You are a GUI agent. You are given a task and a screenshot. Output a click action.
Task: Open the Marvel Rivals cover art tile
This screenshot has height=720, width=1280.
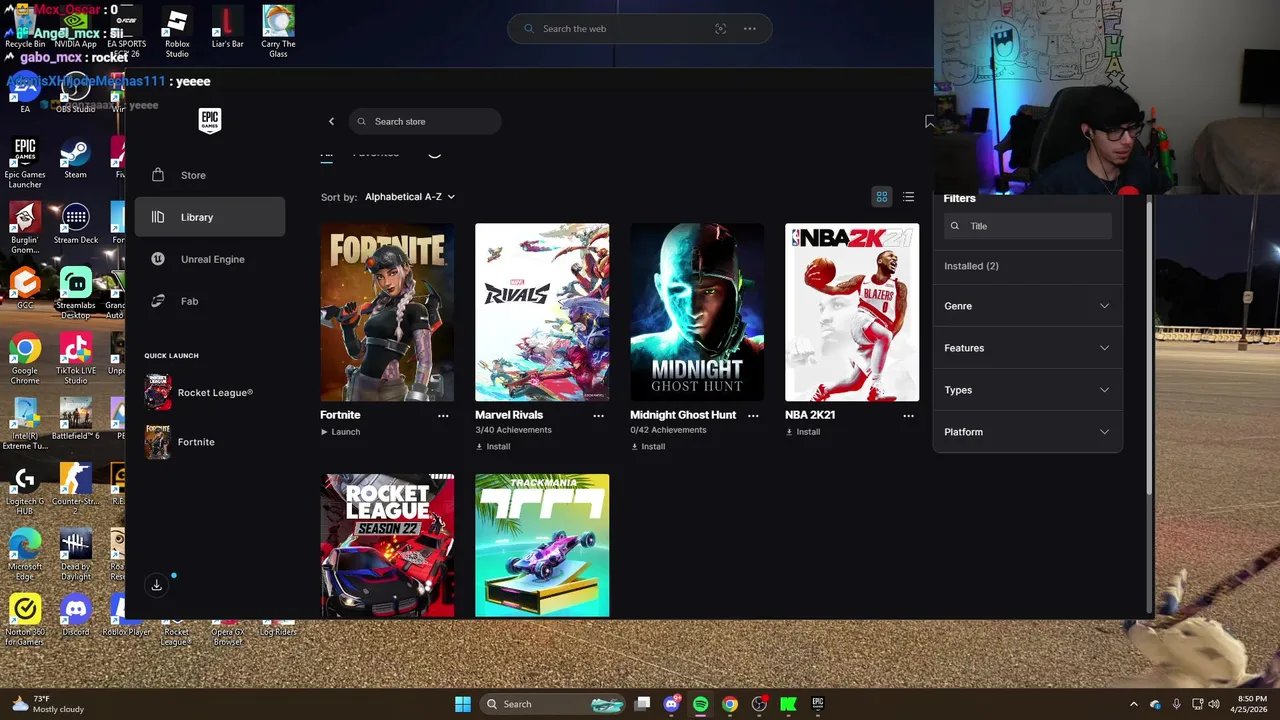tap(542, 312)
